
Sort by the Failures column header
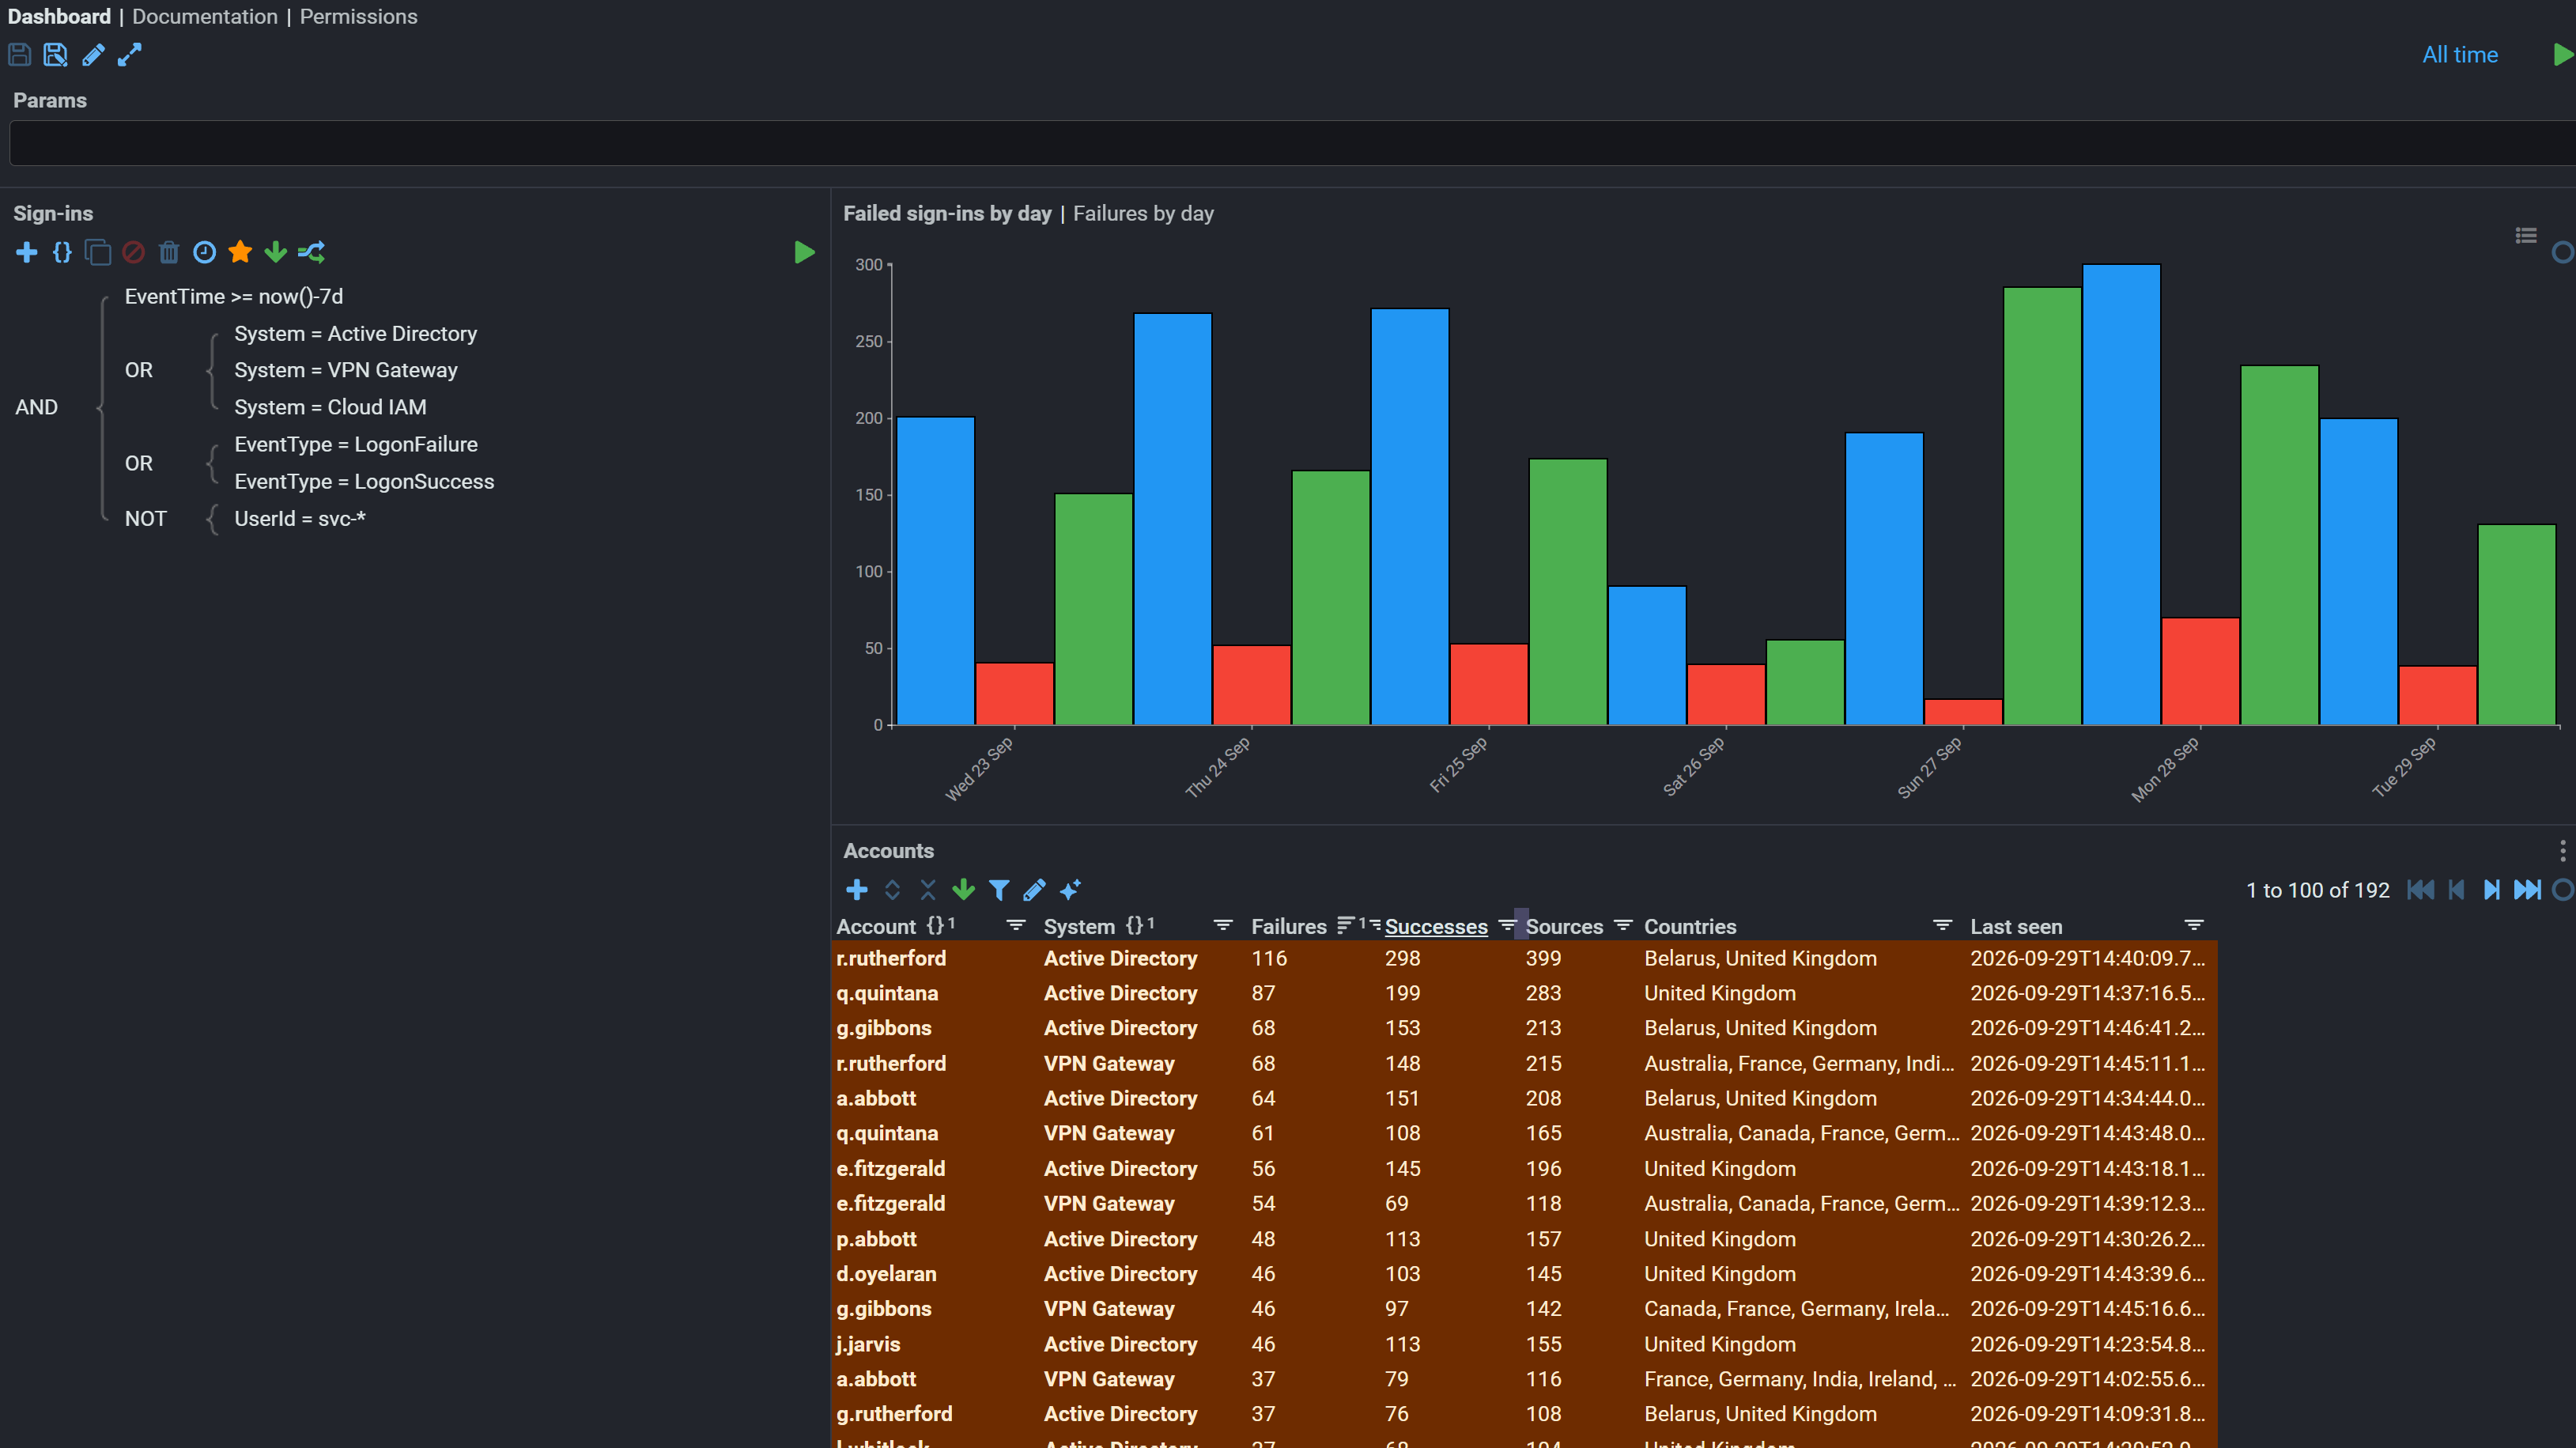1289,927
